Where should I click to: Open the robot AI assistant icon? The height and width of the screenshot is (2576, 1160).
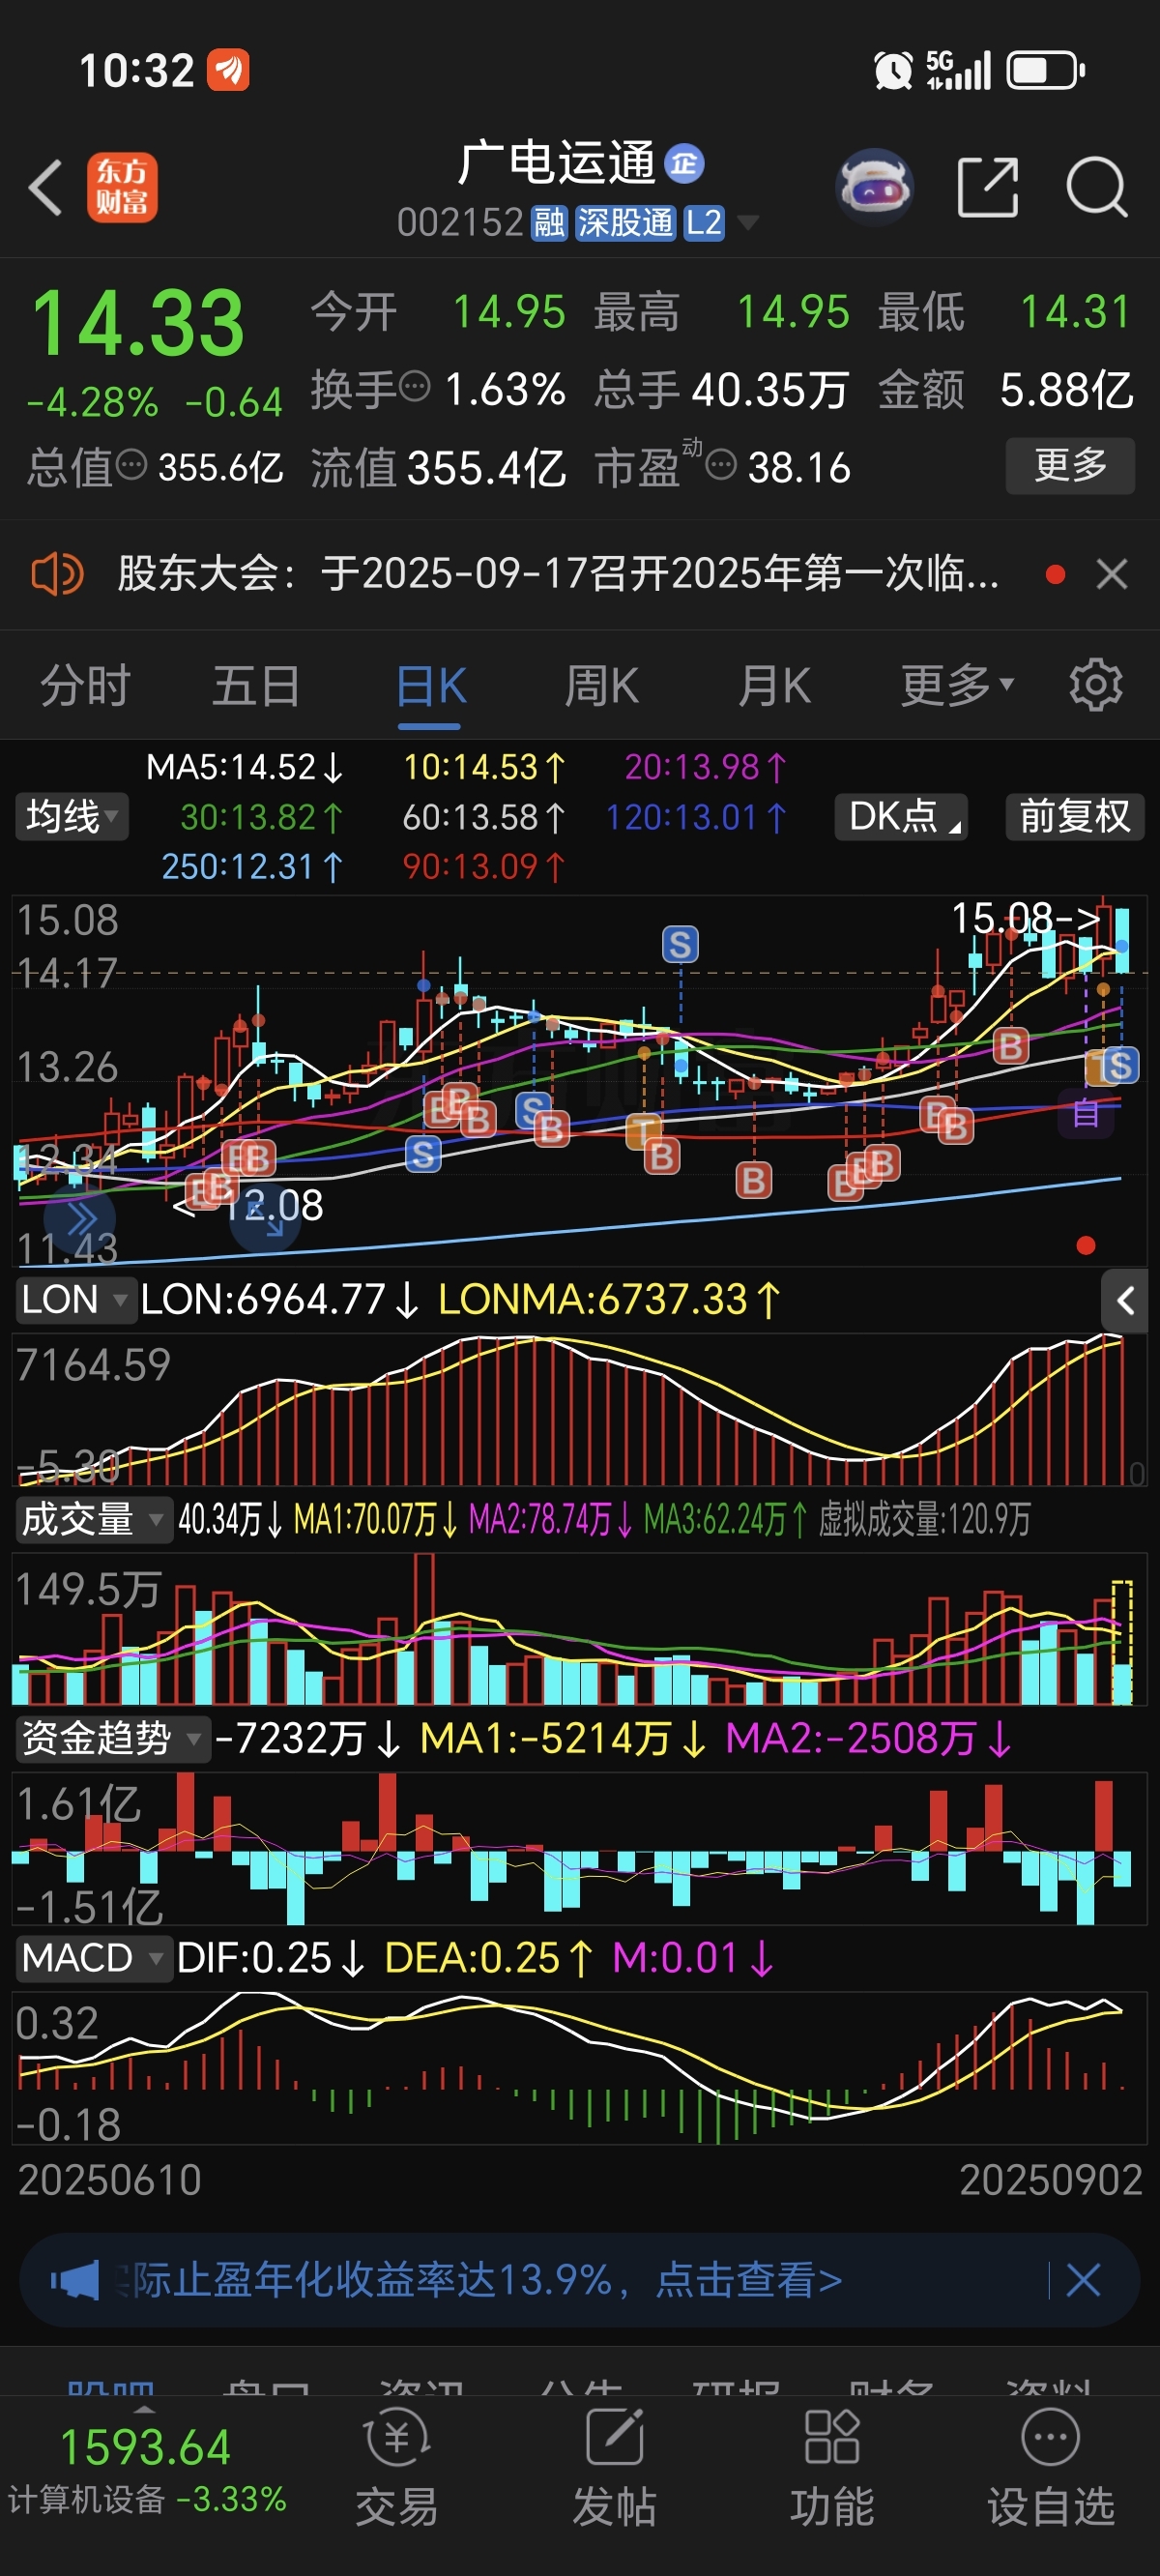tap(874, 186)
